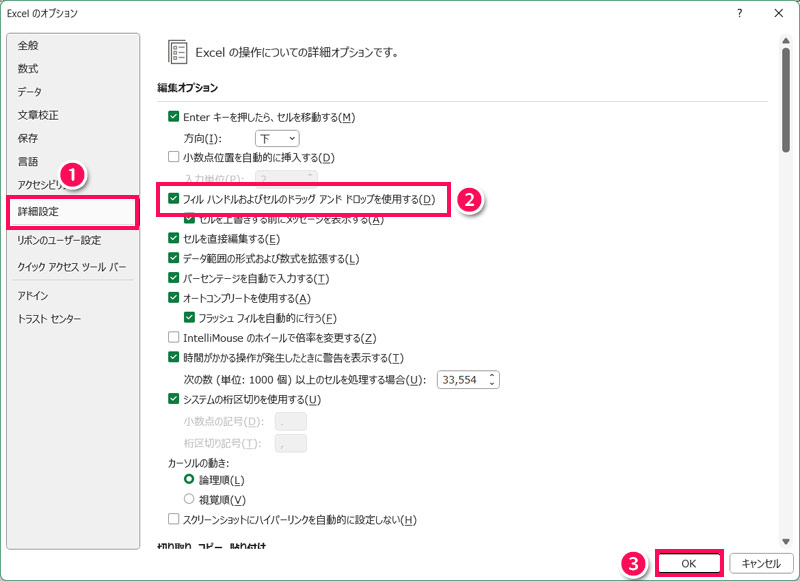The width and height of the screenshot is (800, 581).
Task: Enable スクリーンショットにハイパーリンクを自動的に設定しない
Action: coord(173,519)
